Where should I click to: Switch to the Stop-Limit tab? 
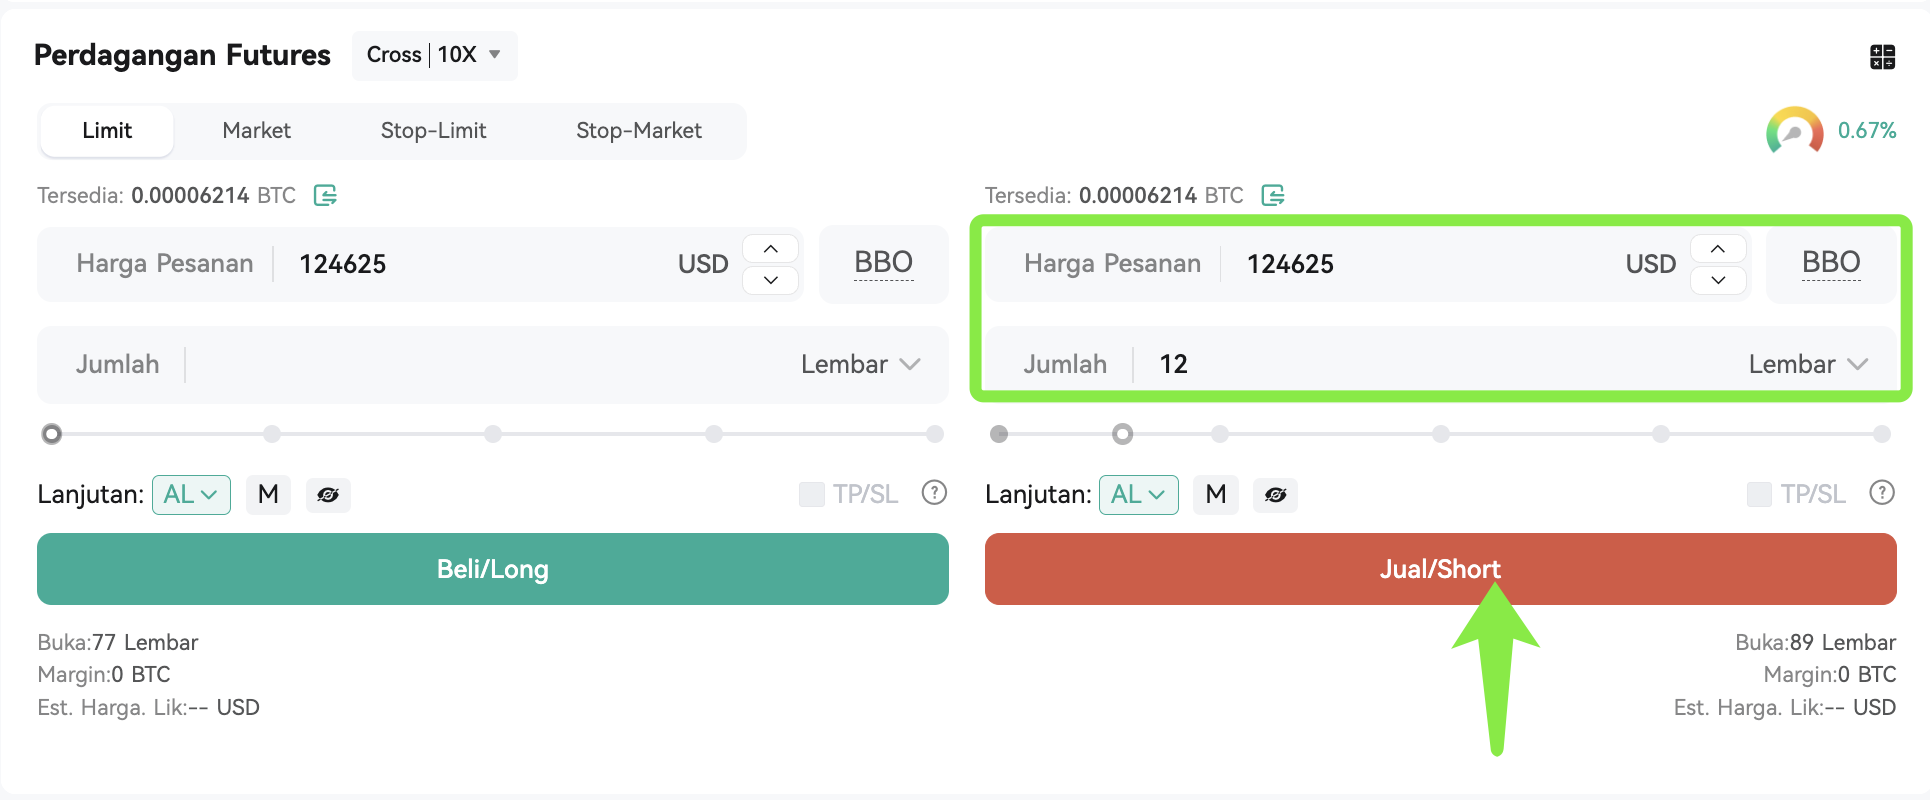pos(433,131)
